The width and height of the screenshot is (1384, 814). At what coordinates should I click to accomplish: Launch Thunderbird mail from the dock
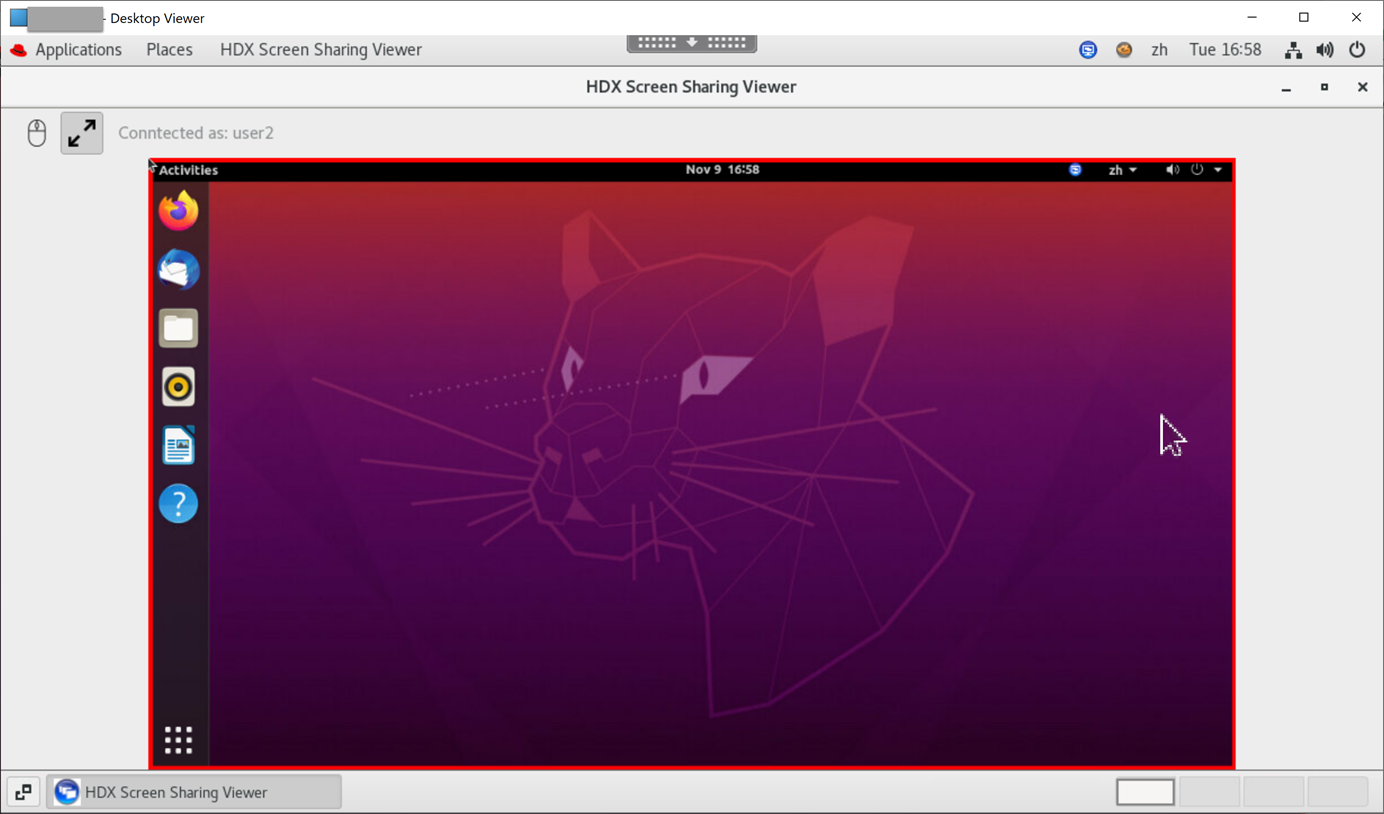tap(178, 270)
